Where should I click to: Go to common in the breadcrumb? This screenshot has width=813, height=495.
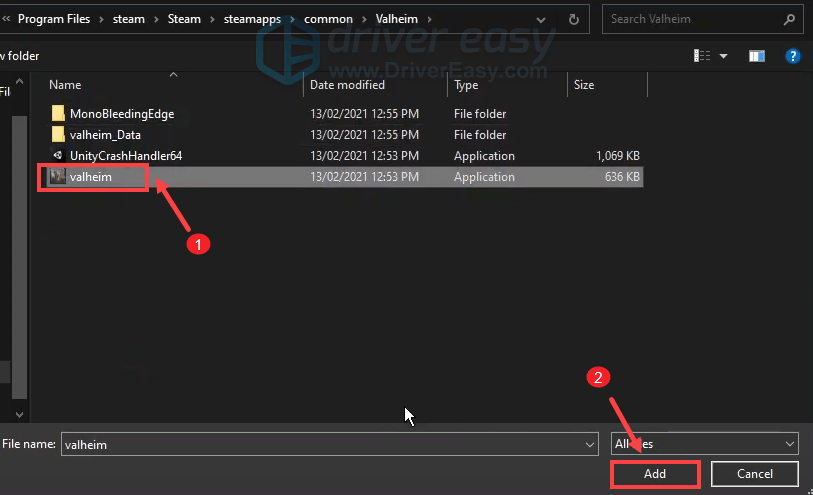328,19
